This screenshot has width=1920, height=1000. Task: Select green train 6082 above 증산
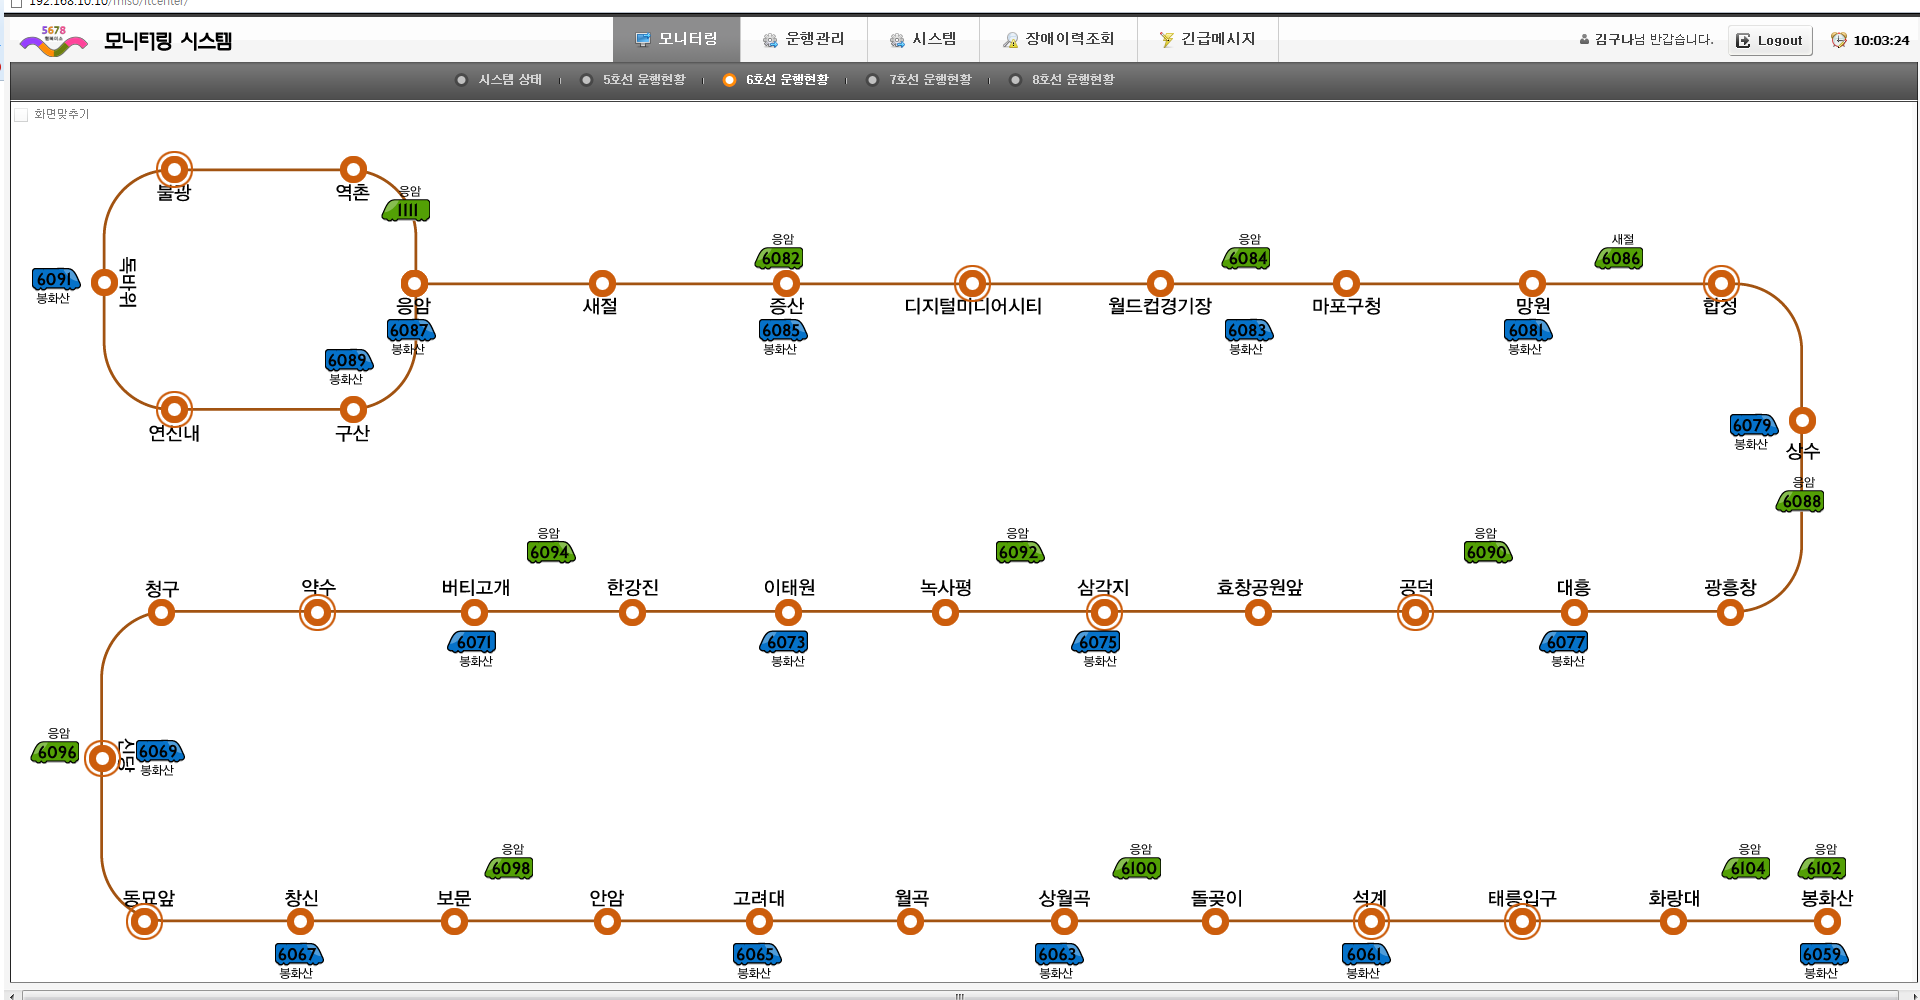pyautogui.click(x=780, y=259)
